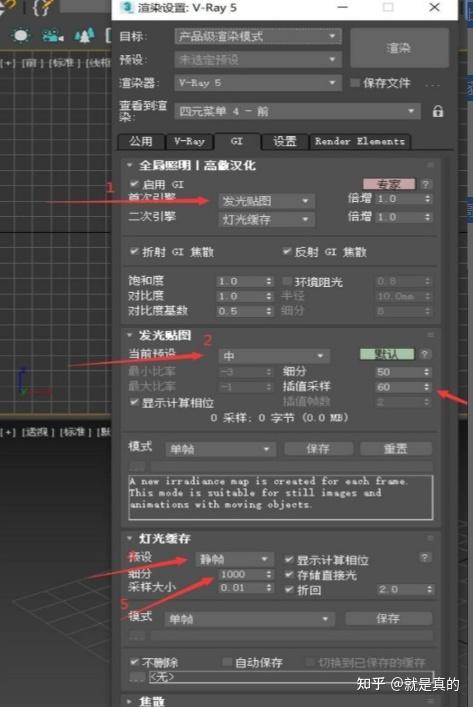Open the 二次引擎 dropdown set to 灯光缓存
Screen dimensions: 473x707
click(x=266, y=219)
